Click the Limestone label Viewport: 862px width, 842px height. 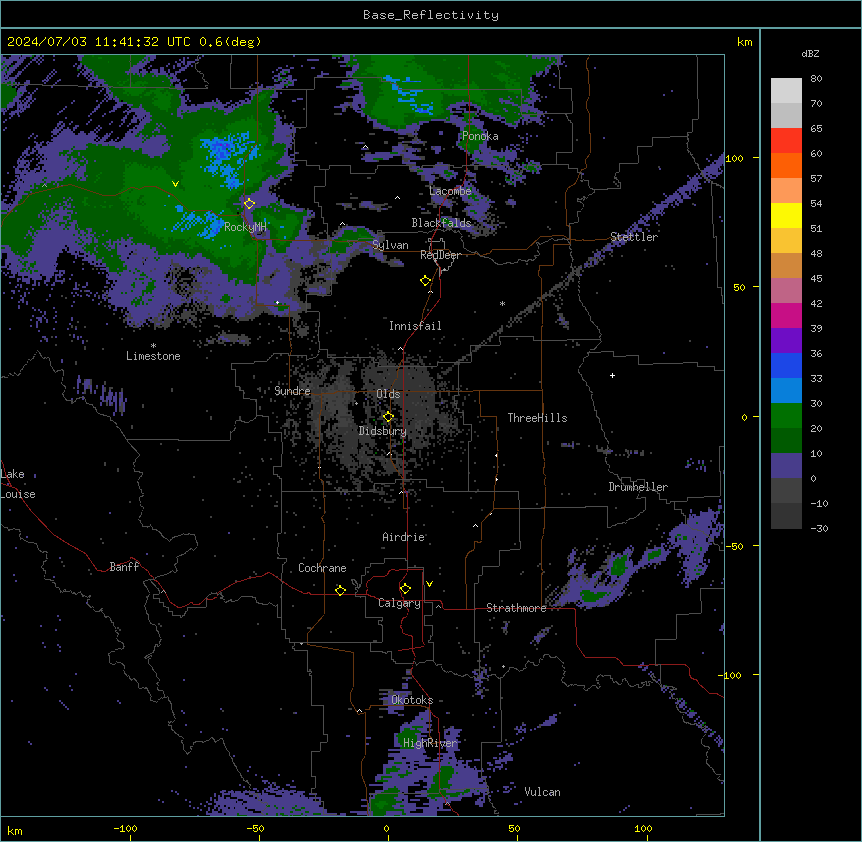click(153, 356)
